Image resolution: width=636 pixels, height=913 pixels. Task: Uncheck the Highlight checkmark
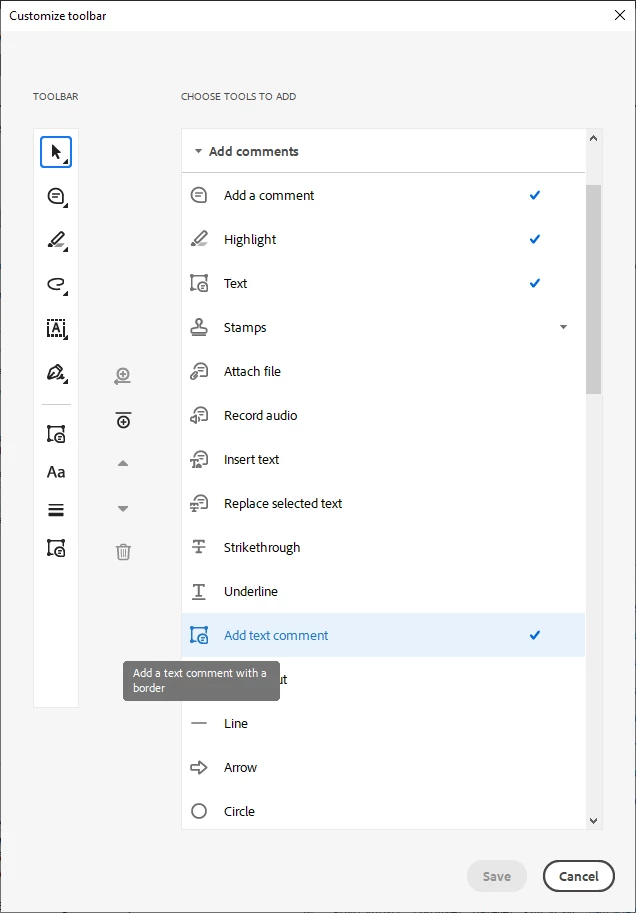[x=535, y=239]
